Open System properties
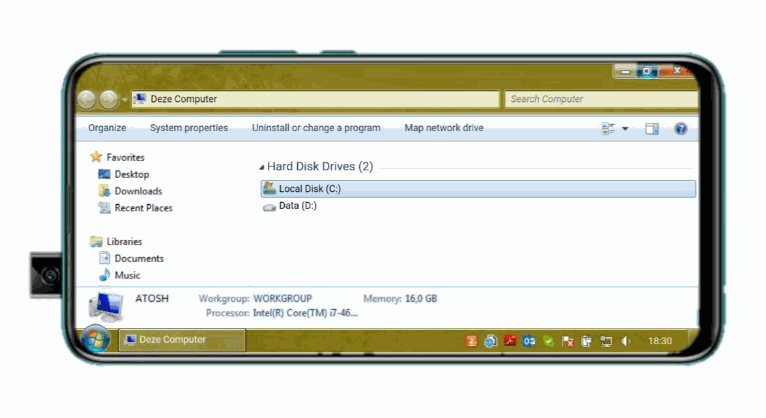This screenshot has width=766, height=418. tap(189, 128)
